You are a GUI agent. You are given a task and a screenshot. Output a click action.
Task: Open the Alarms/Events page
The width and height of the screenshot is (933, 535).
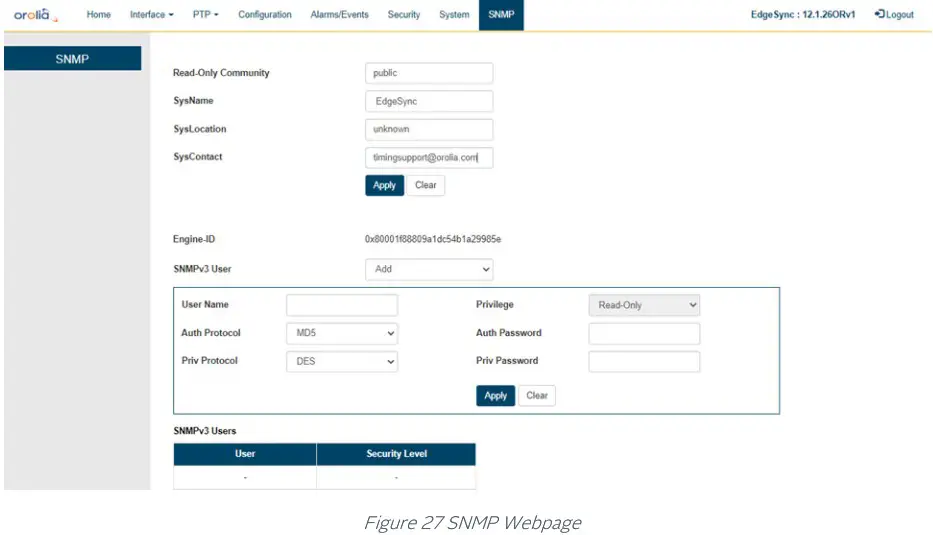pos(339,14)
